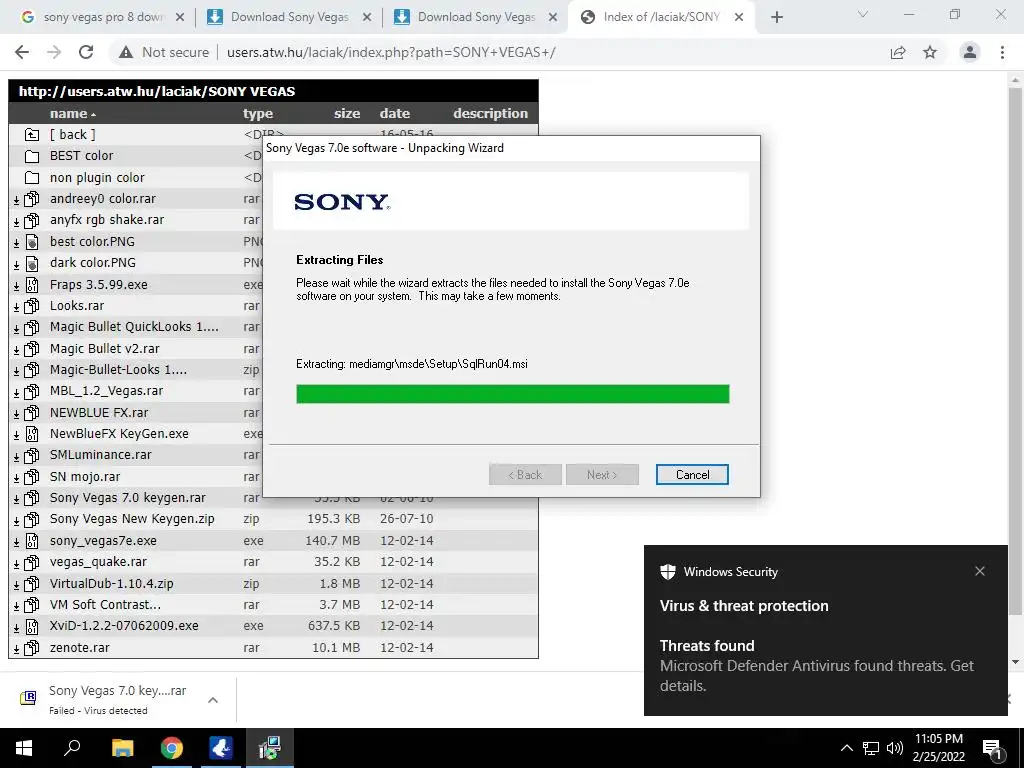This screenshot has width=1024, height=768.
Task: Click archive icon beside VirtualDub-1.10.4.zip
Action: click(x=31, y=584)
